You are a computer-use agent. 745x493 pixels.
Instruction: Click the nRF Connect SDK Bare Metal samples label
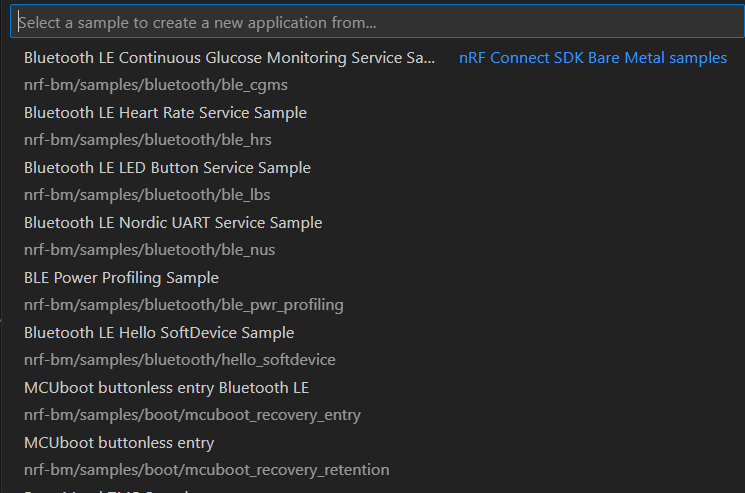tap(592, 58)
